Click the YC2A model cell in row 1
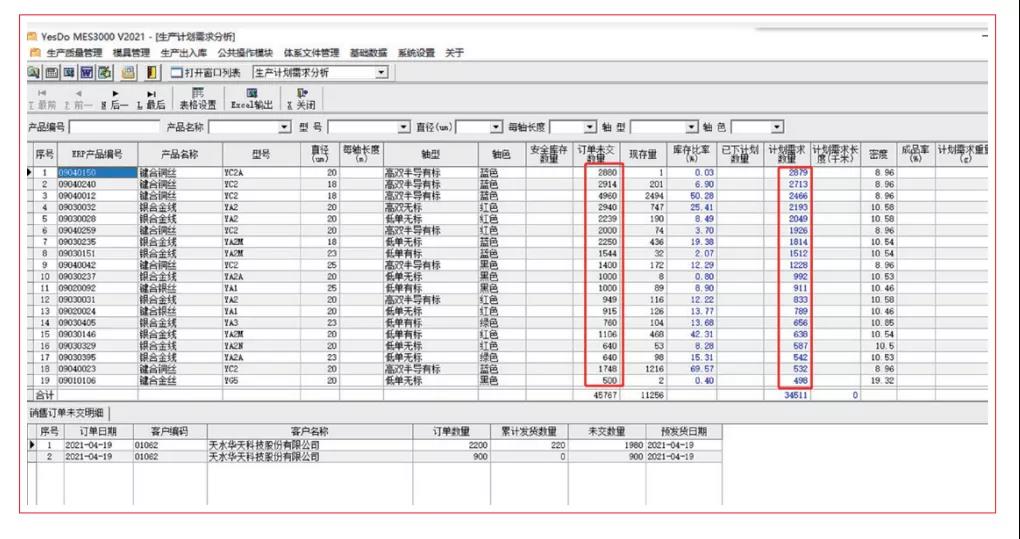This screenshot has width=1020, height=539. pos(262,173)
